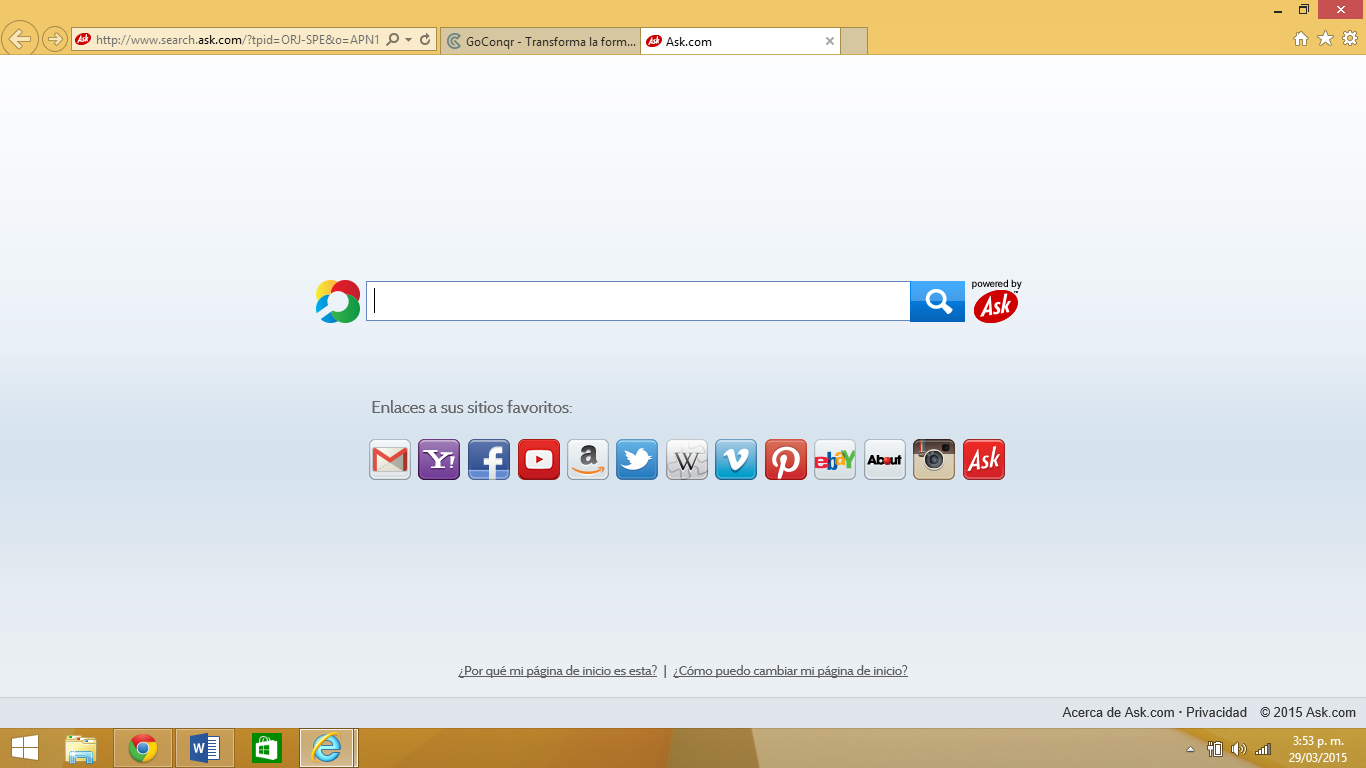Open the Facebook shortcut icon
Image resolution: width=1366 pixels, height=768 pixels.
coord(489,460)
